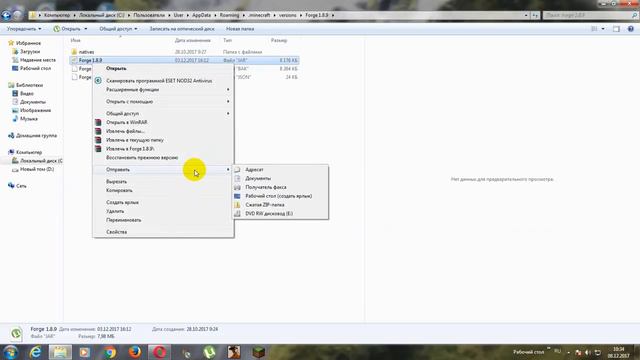Image resolution: width=640 pixels, height=360 pixels.
Task: Open view options dropdown arrow
Action: (x=603, y=29)
